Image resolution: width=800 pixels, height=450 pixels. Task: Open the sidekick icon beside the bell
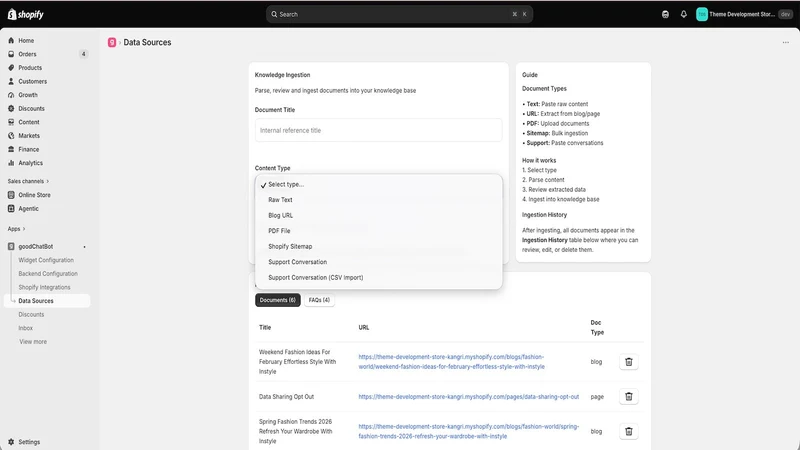click(x=665, y=14)
